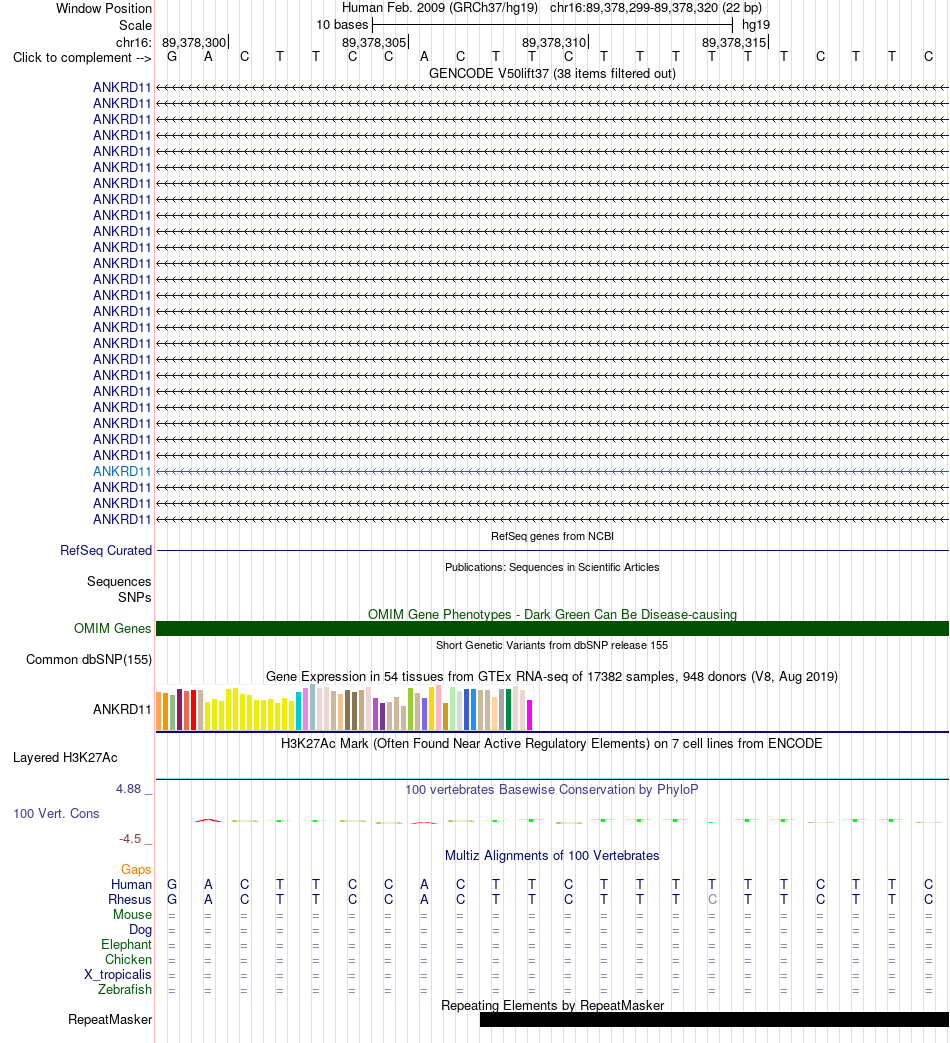Click the H3K27Ac Mark track title
The height and width of the screenshot is (1043, 950).
click(552, 744)
